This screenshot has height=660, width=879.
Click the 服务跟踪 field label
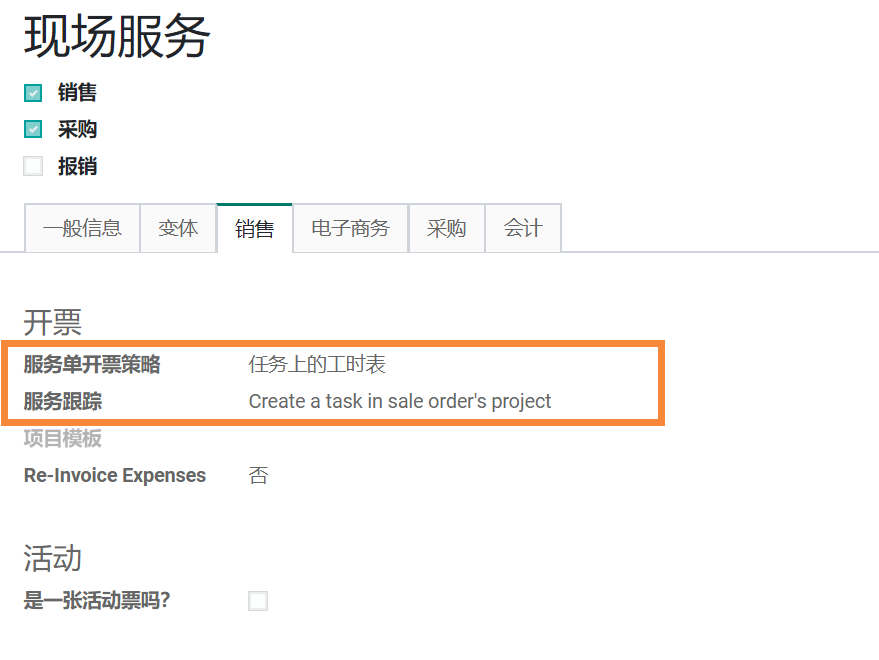(63, 401)
